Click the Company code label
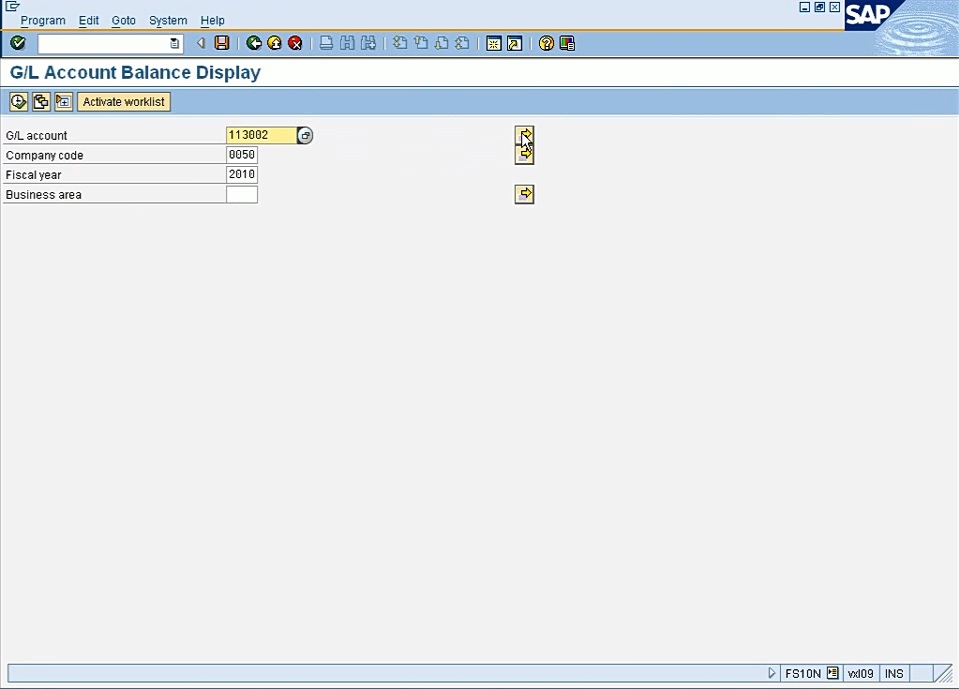Viewport: 959px width, 689px height. (x=45, y=155)
